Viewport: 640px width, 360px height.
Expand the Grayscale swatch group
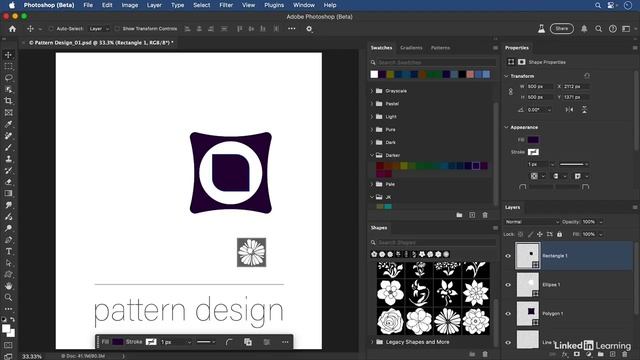pos(372,91)
